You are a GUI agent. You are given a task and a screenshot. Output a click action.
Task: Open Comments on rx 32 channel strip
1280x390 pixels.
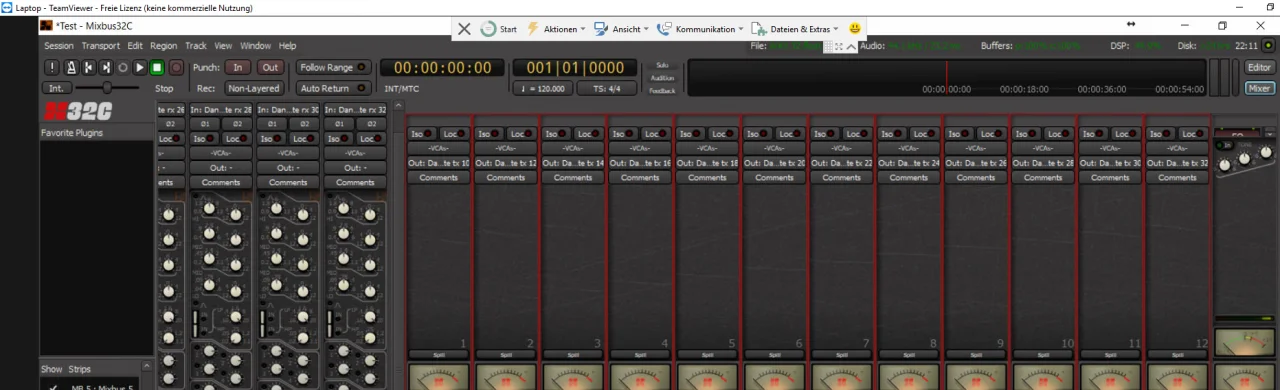(x=355, y=182)
